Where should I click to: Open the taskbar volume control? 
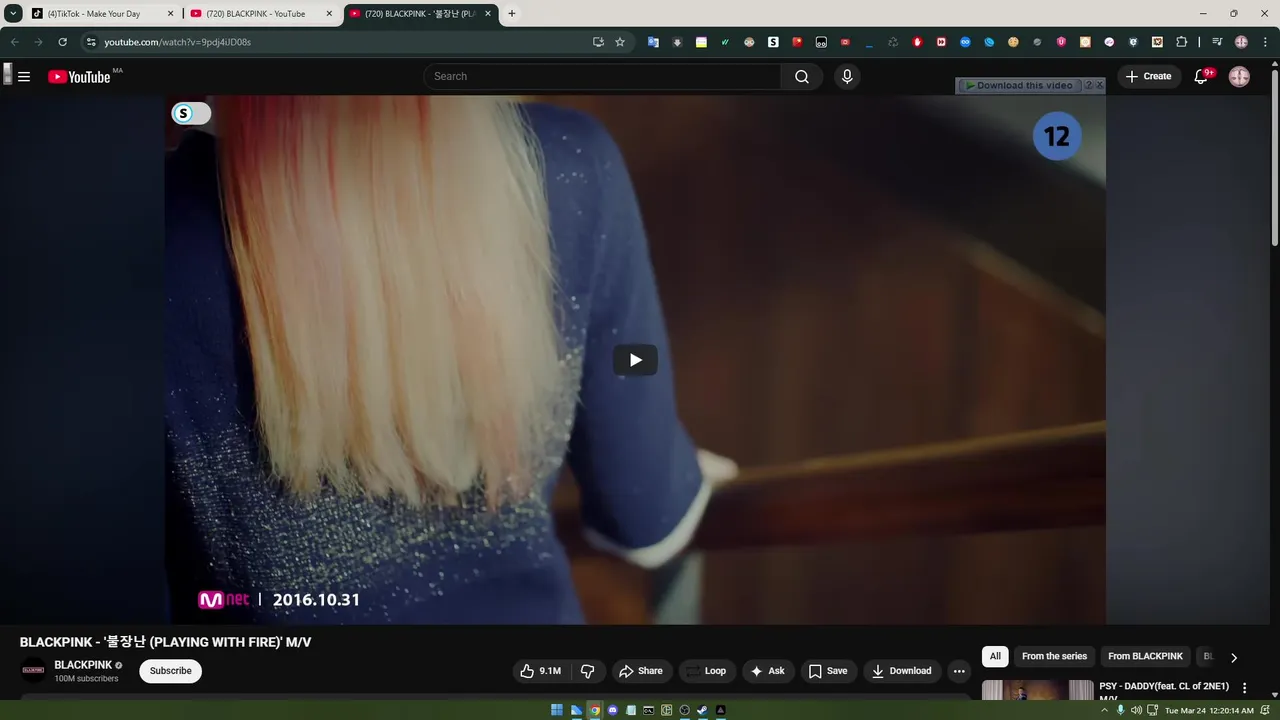(x=1137, y=710)
